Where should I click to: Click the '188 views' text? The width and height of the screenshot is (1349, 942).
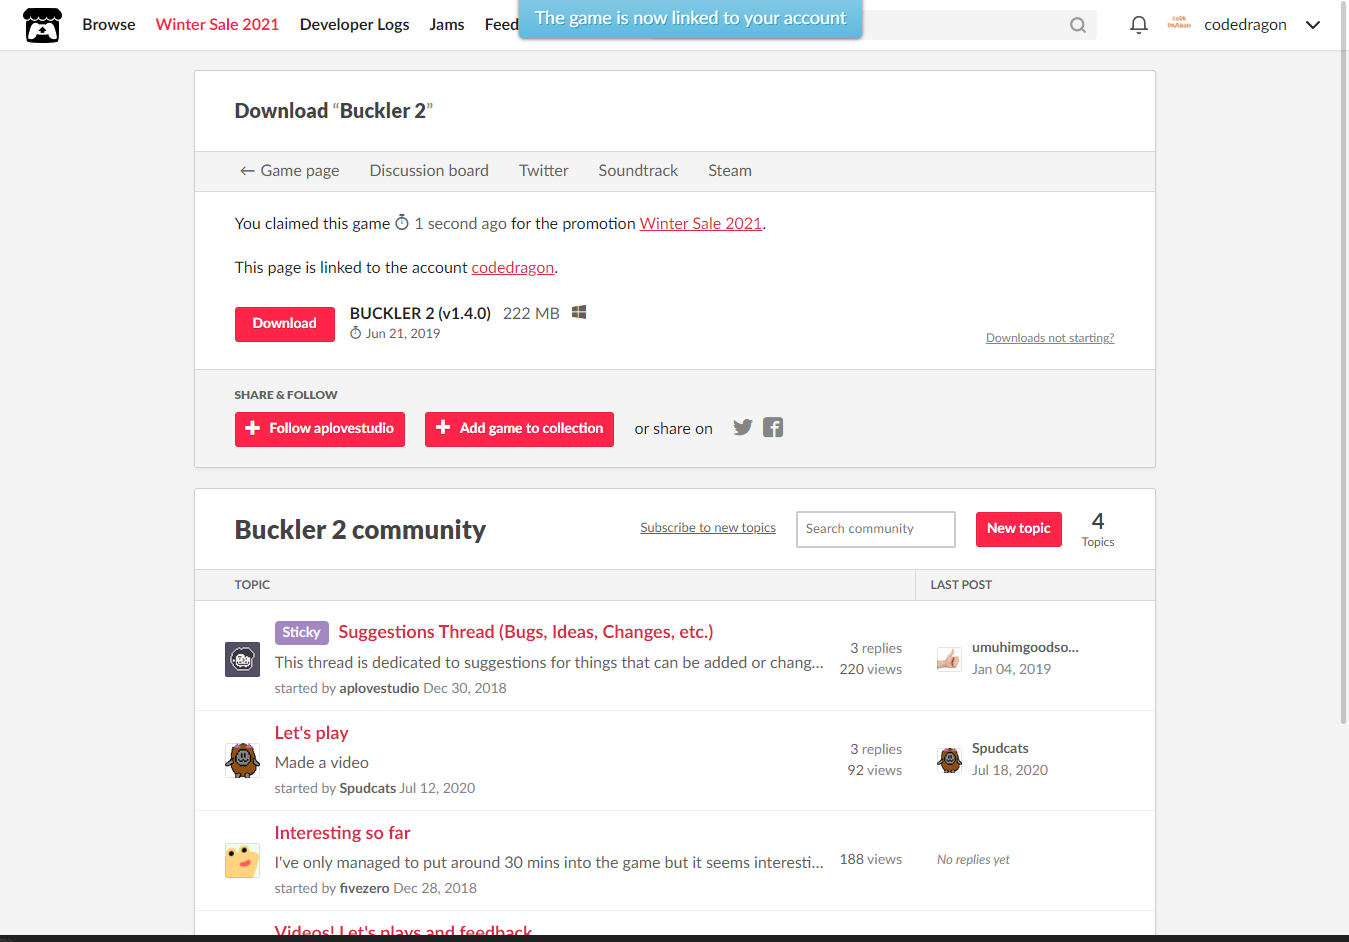click(871, 859)
